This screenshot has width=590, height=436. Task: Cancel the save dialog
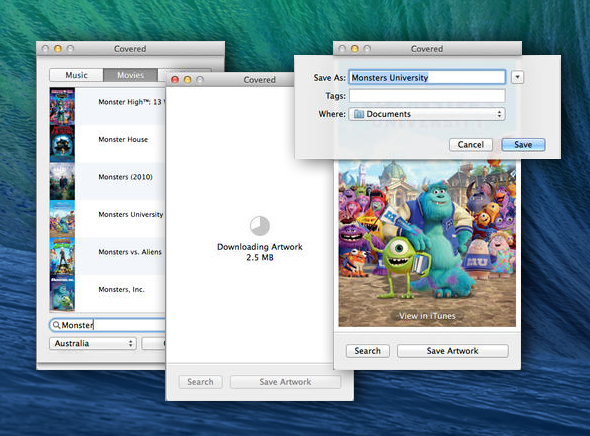click(x=470, y=144)
